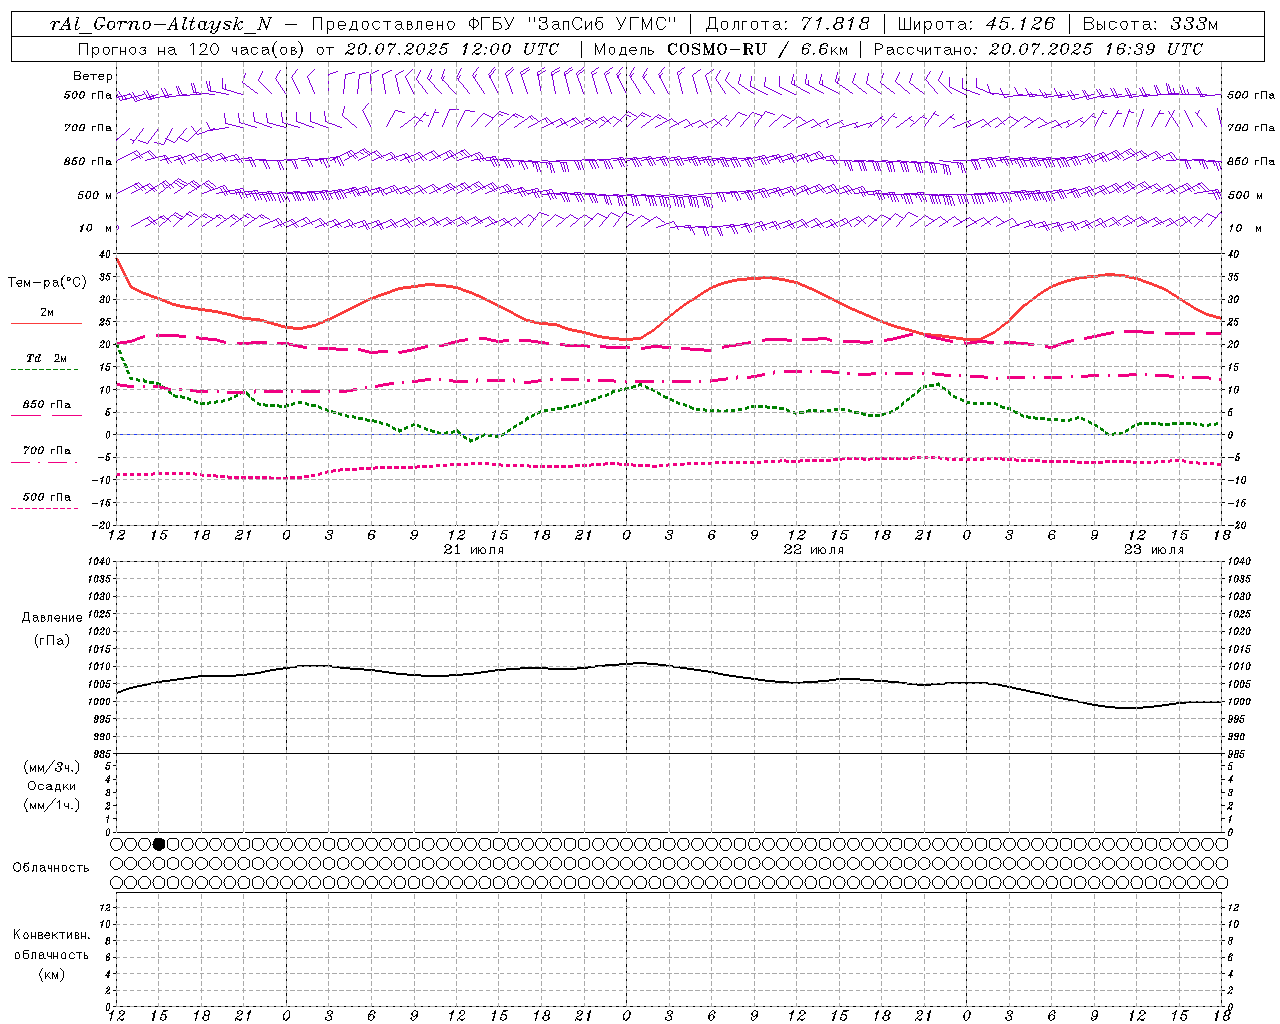Click the Тем-ра(°C) axis label
The height and width of the screenshot is (1024, 1280).
click(47, 283)
